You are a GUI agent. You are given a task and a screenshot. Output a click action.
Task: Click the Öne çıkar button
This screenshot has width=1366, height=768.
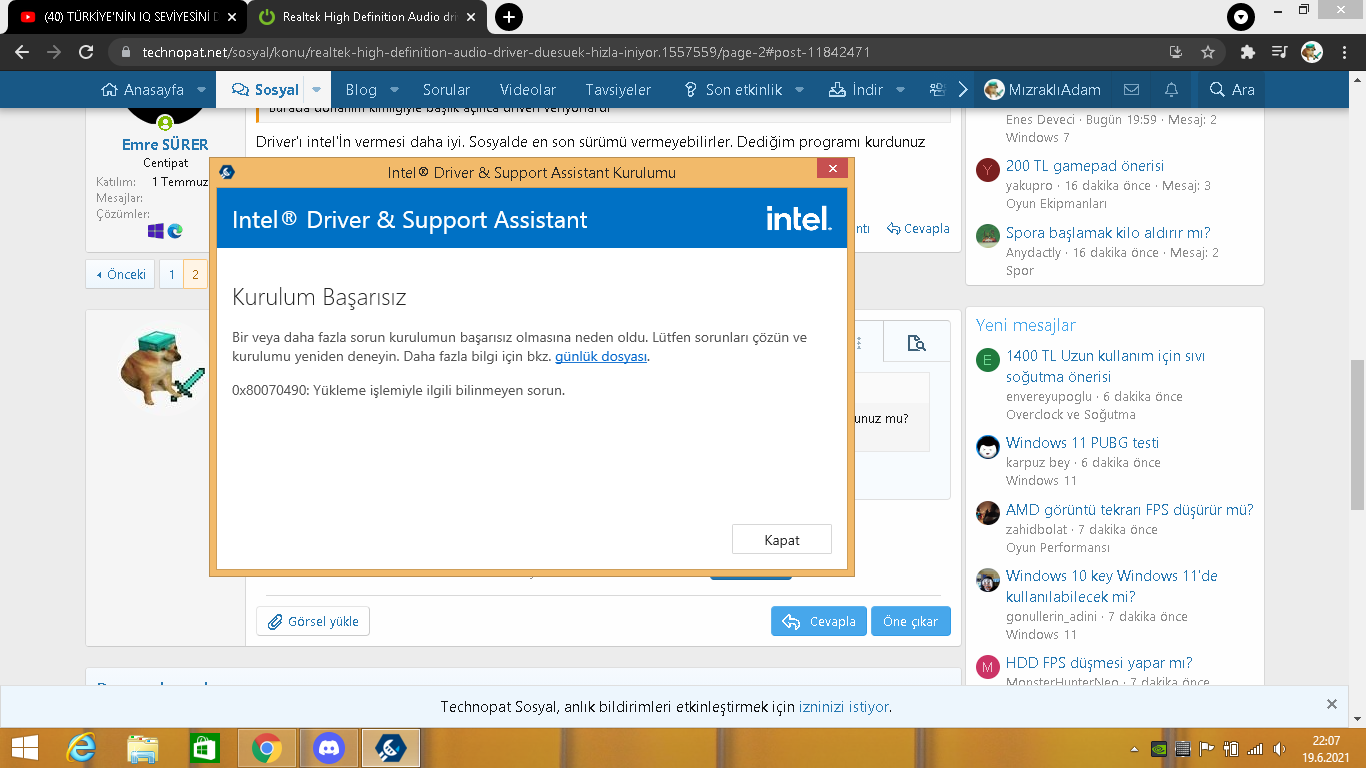(x=911, y=621)
